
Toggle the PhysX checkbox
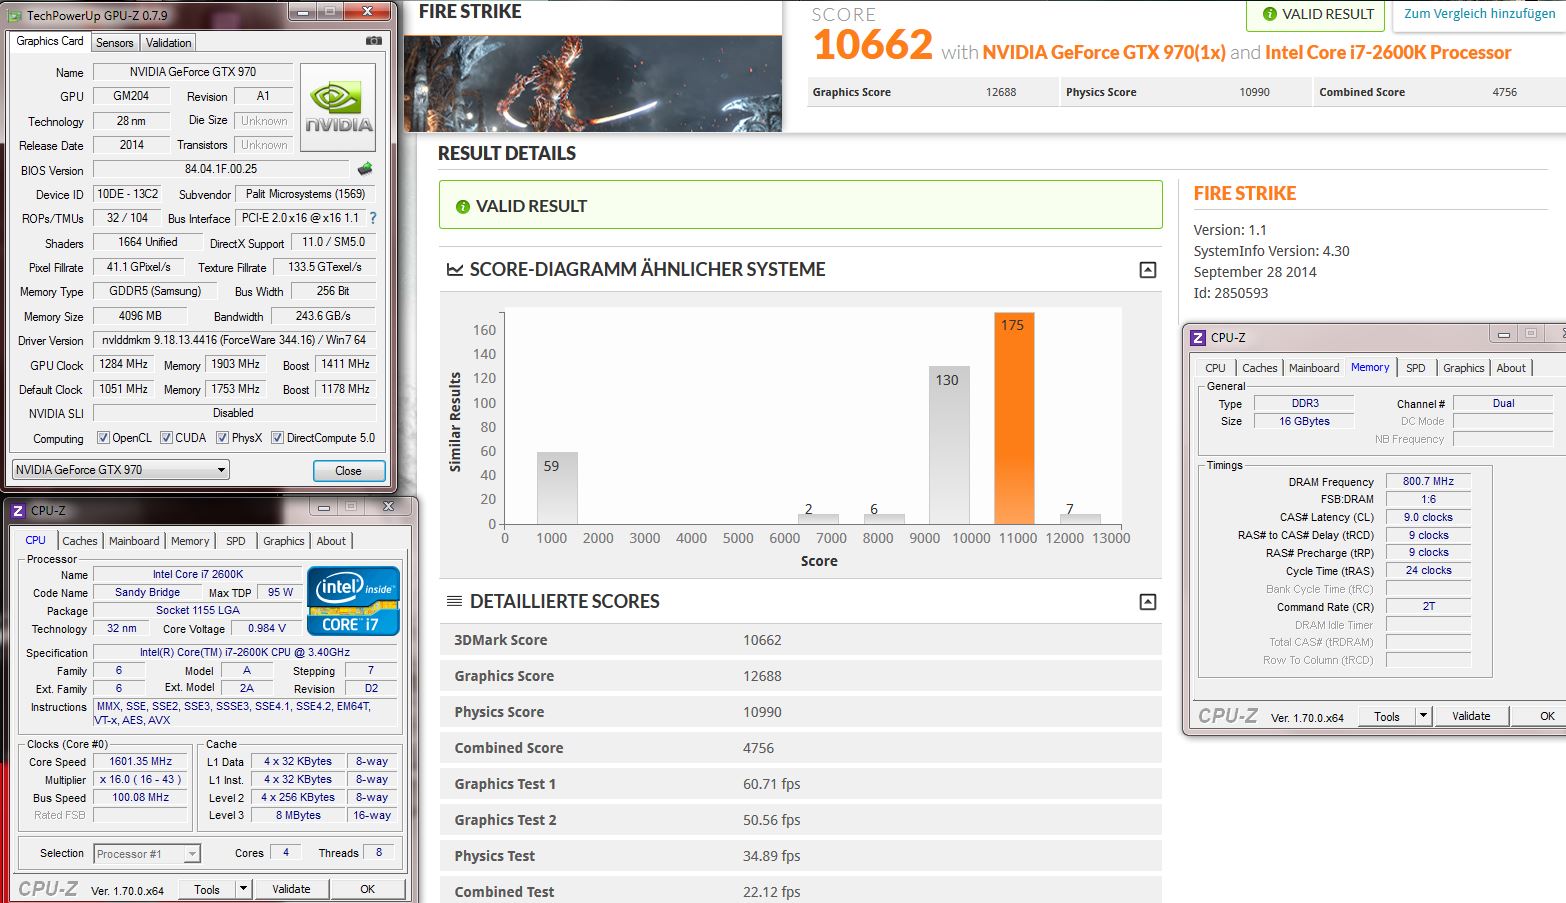pyautogui.click(x=222, y=438)
